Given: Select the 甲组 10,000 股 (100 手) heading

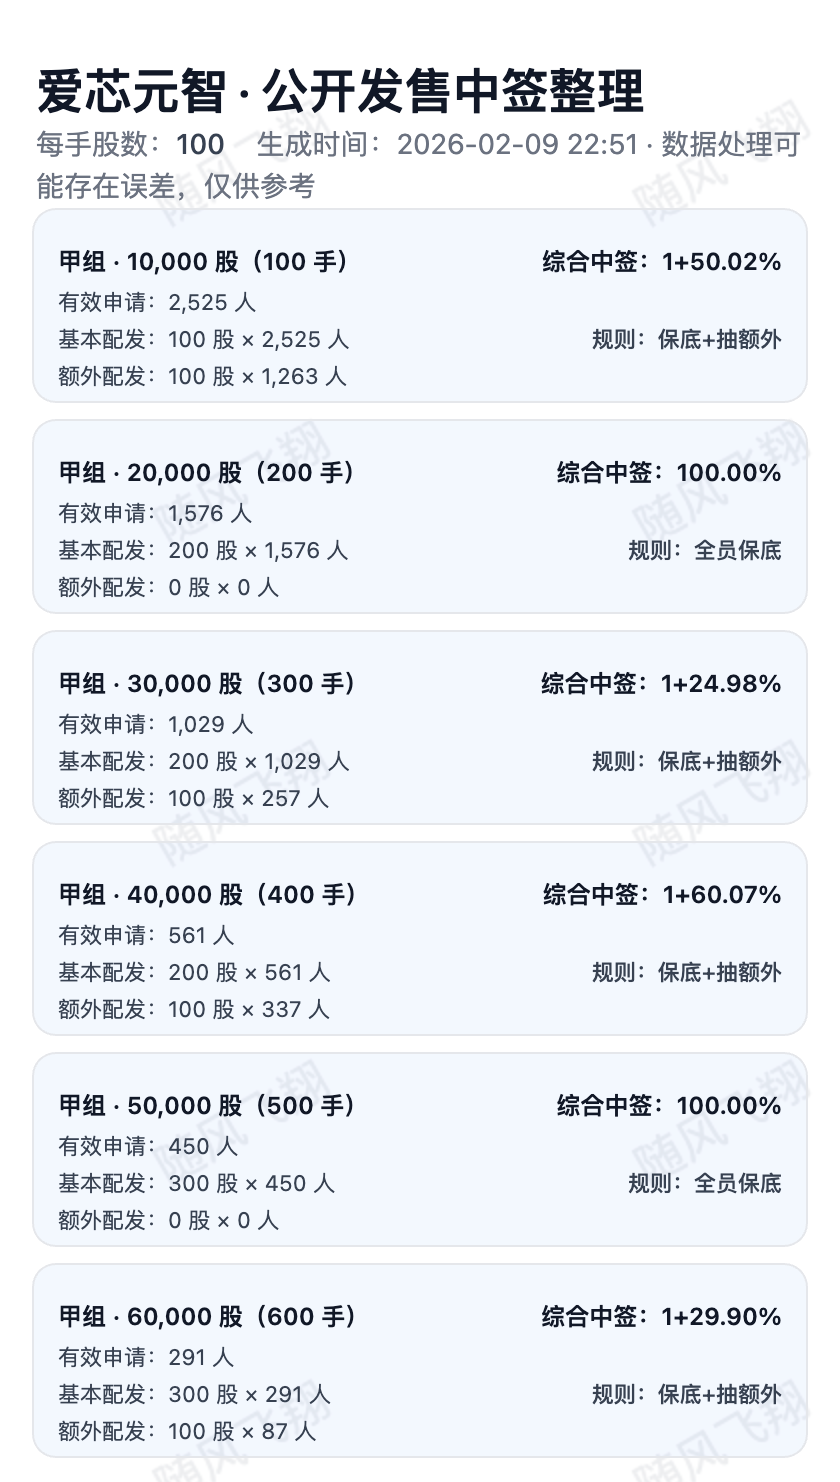Looking at the screenshot, I should [x=204, y=262].
